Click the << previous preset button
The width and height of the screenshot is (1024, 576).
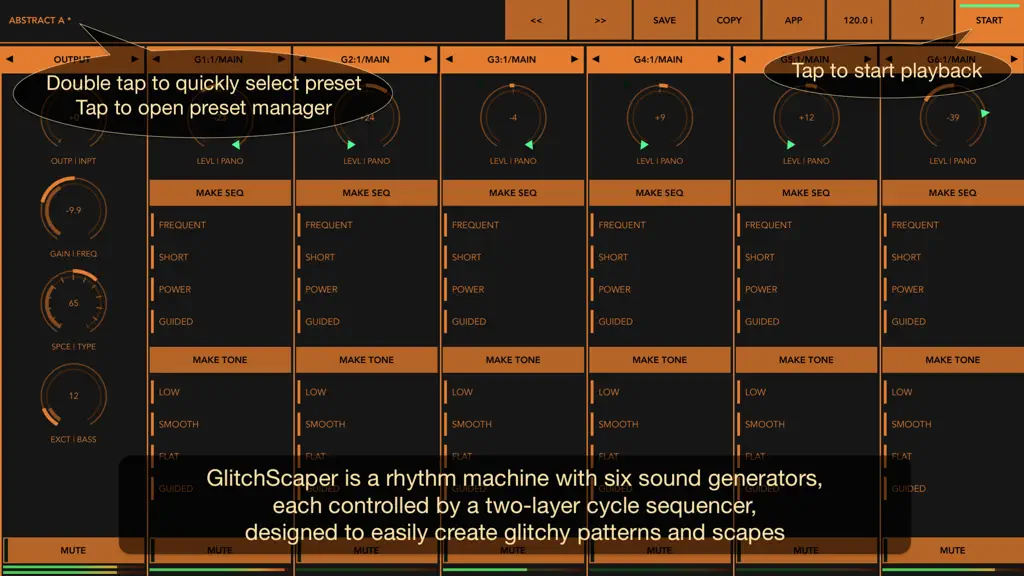pos(536,20)
